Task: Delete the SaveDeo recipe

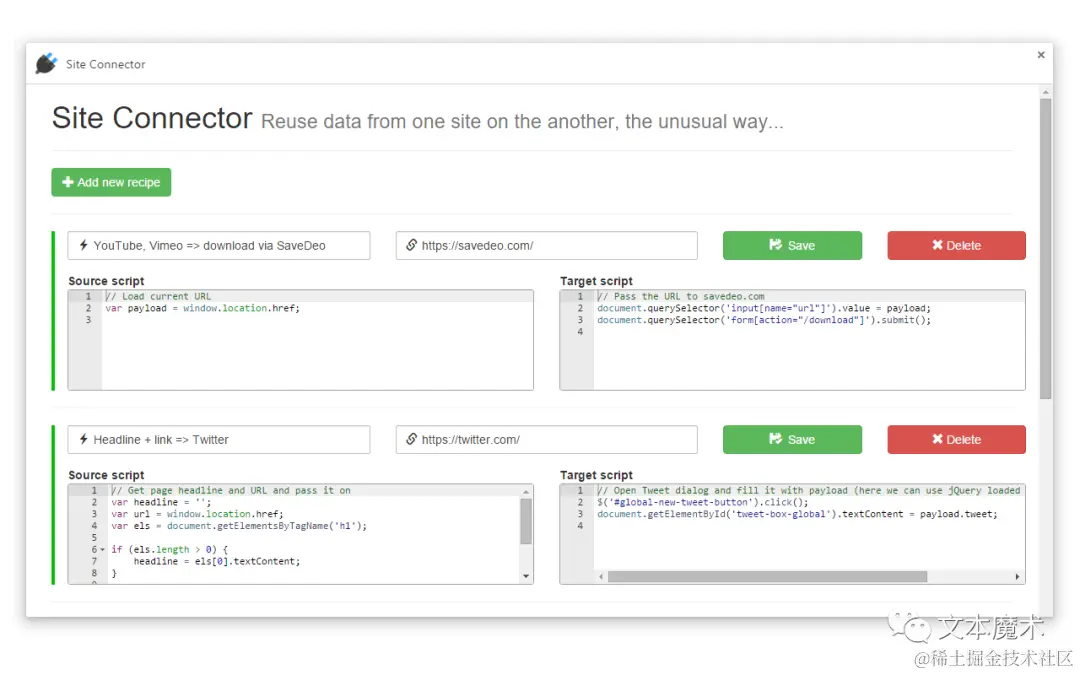Action: [956, 245]
